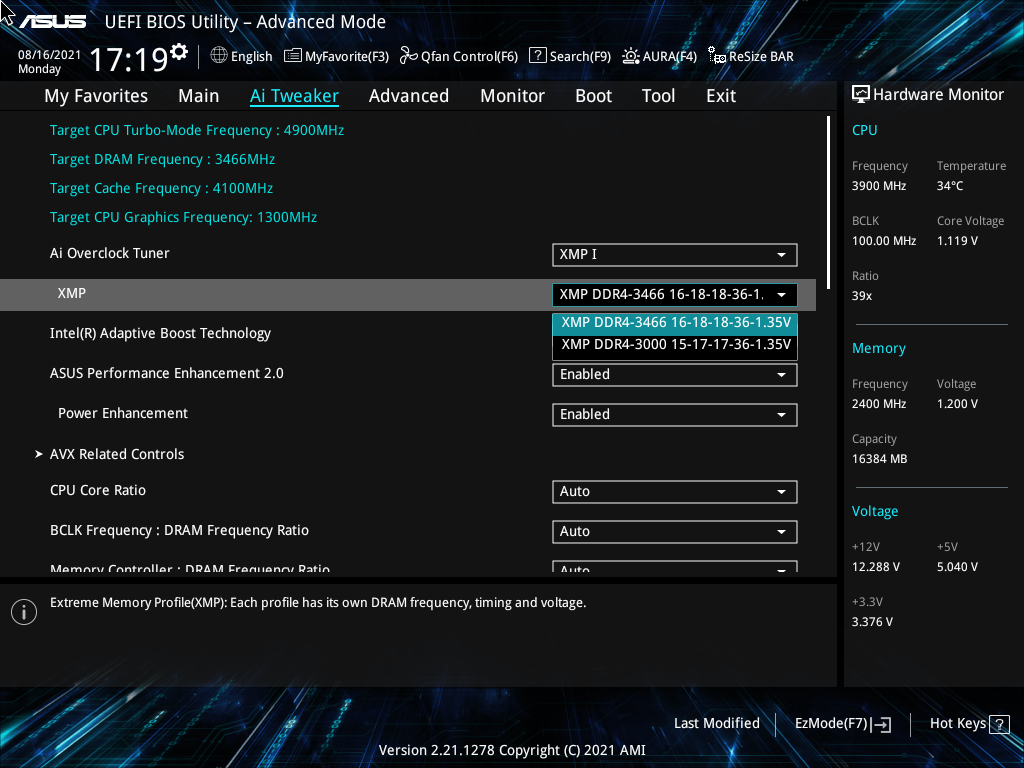Open the Power Enhancement dropdown
This screenshot has width=1024, height=768.
(675, 415)
